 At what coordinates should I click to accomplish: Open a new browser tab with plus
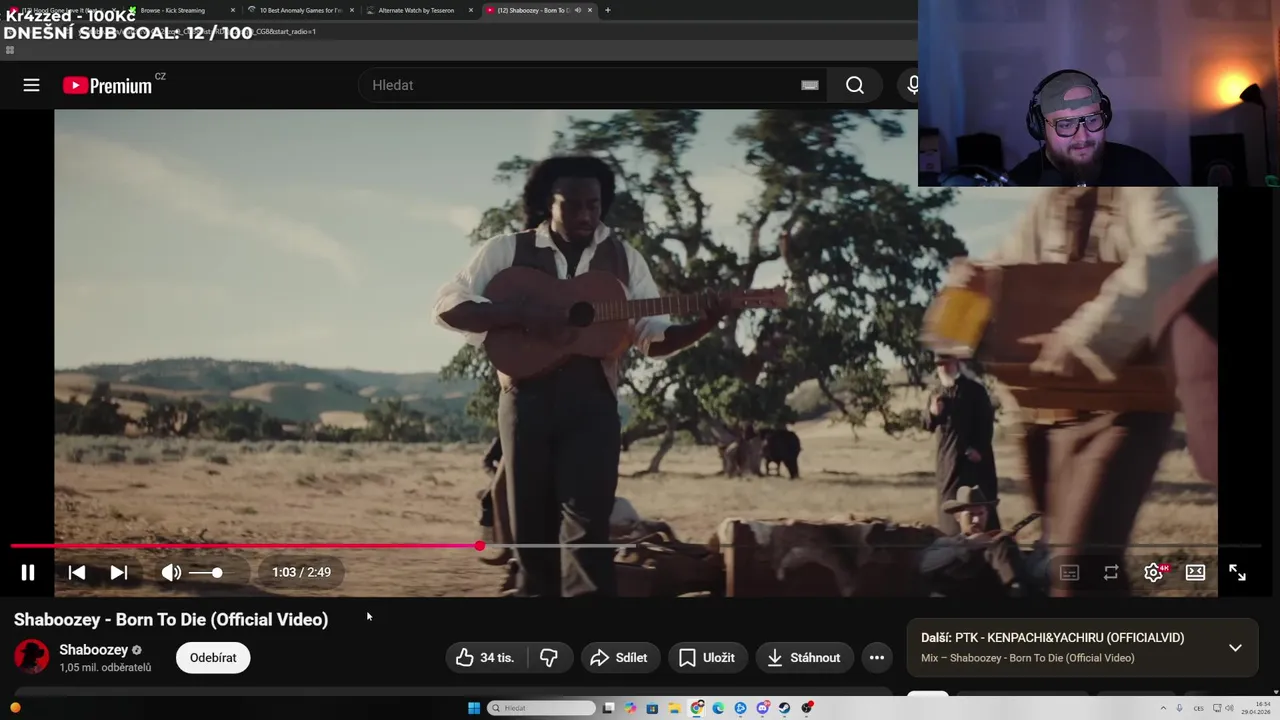[607, 10]
